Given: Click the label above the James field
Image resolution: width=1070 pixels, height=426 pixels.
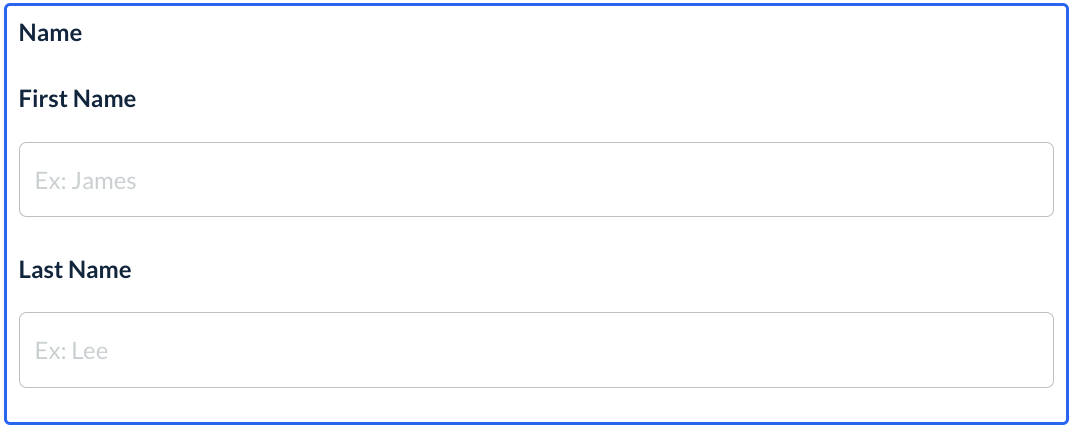Looking at the screenshot, I should pos(77,99).
